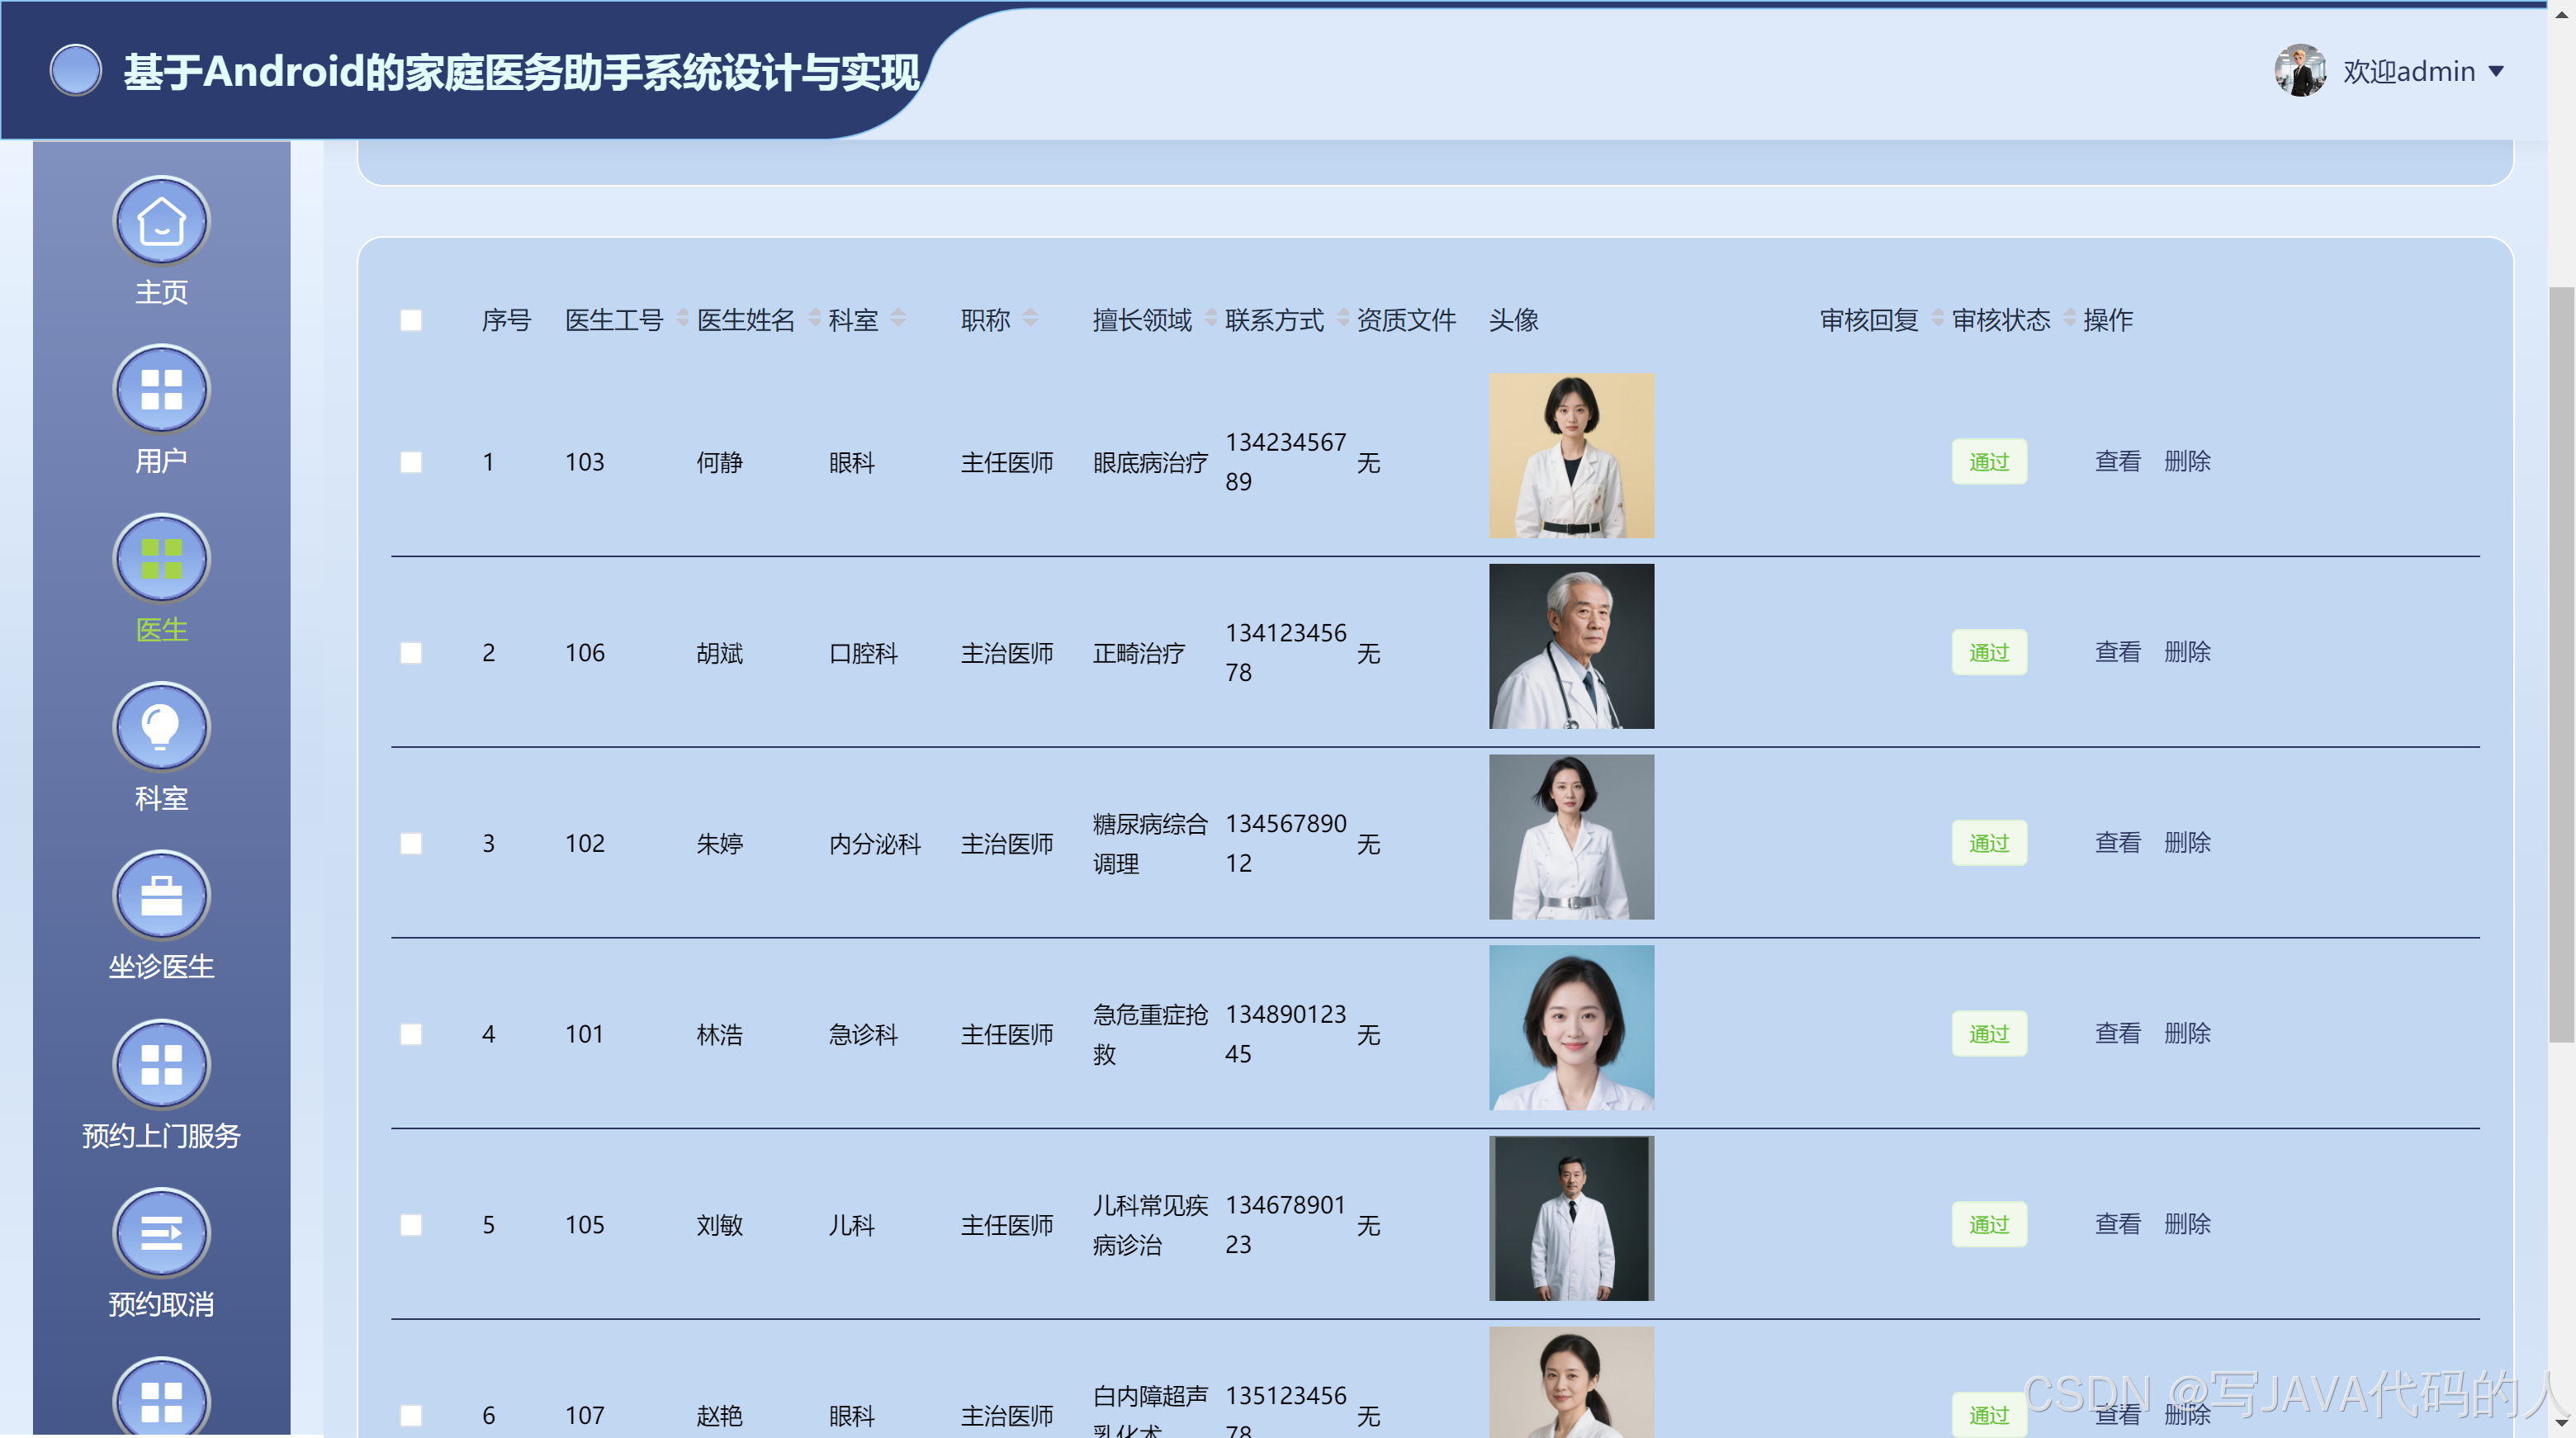
Task: Click the admin avatar picture
Action: [2300, 70]
